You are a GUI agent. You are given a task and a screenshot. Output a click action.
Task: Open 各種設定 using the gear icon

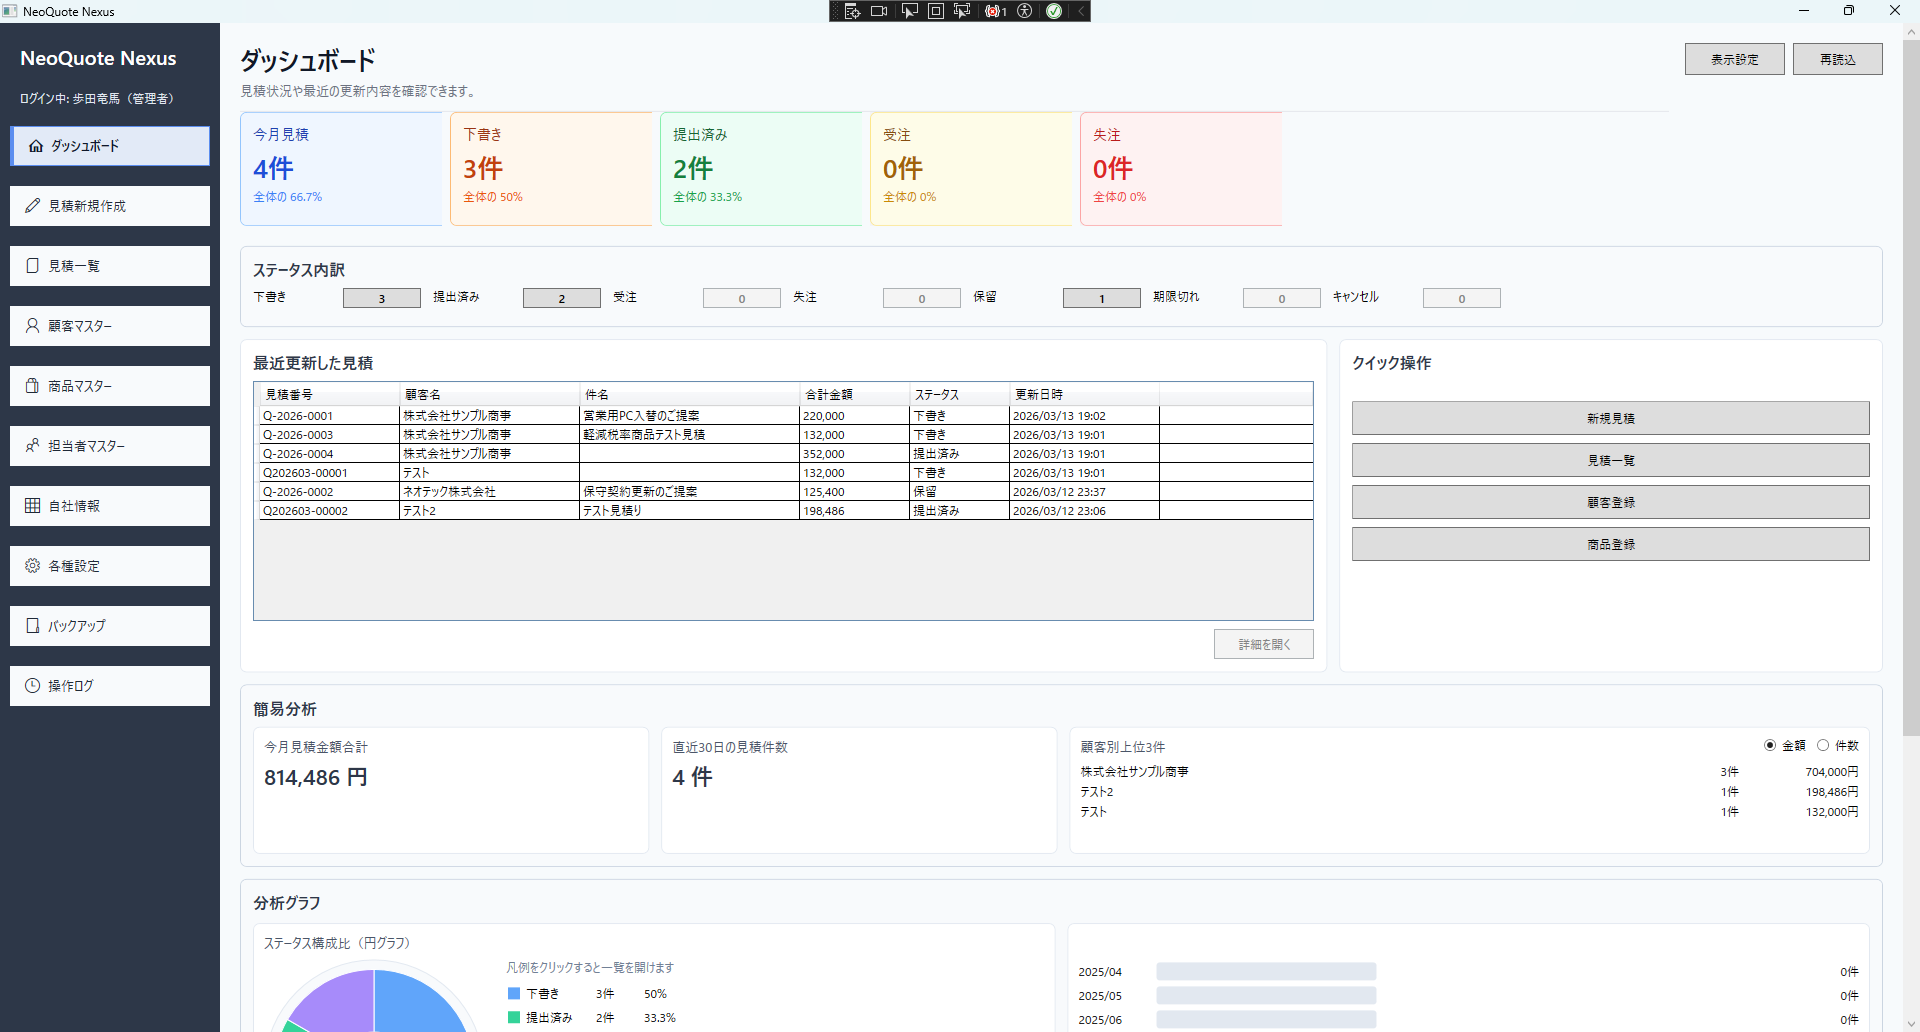[33, 566]
